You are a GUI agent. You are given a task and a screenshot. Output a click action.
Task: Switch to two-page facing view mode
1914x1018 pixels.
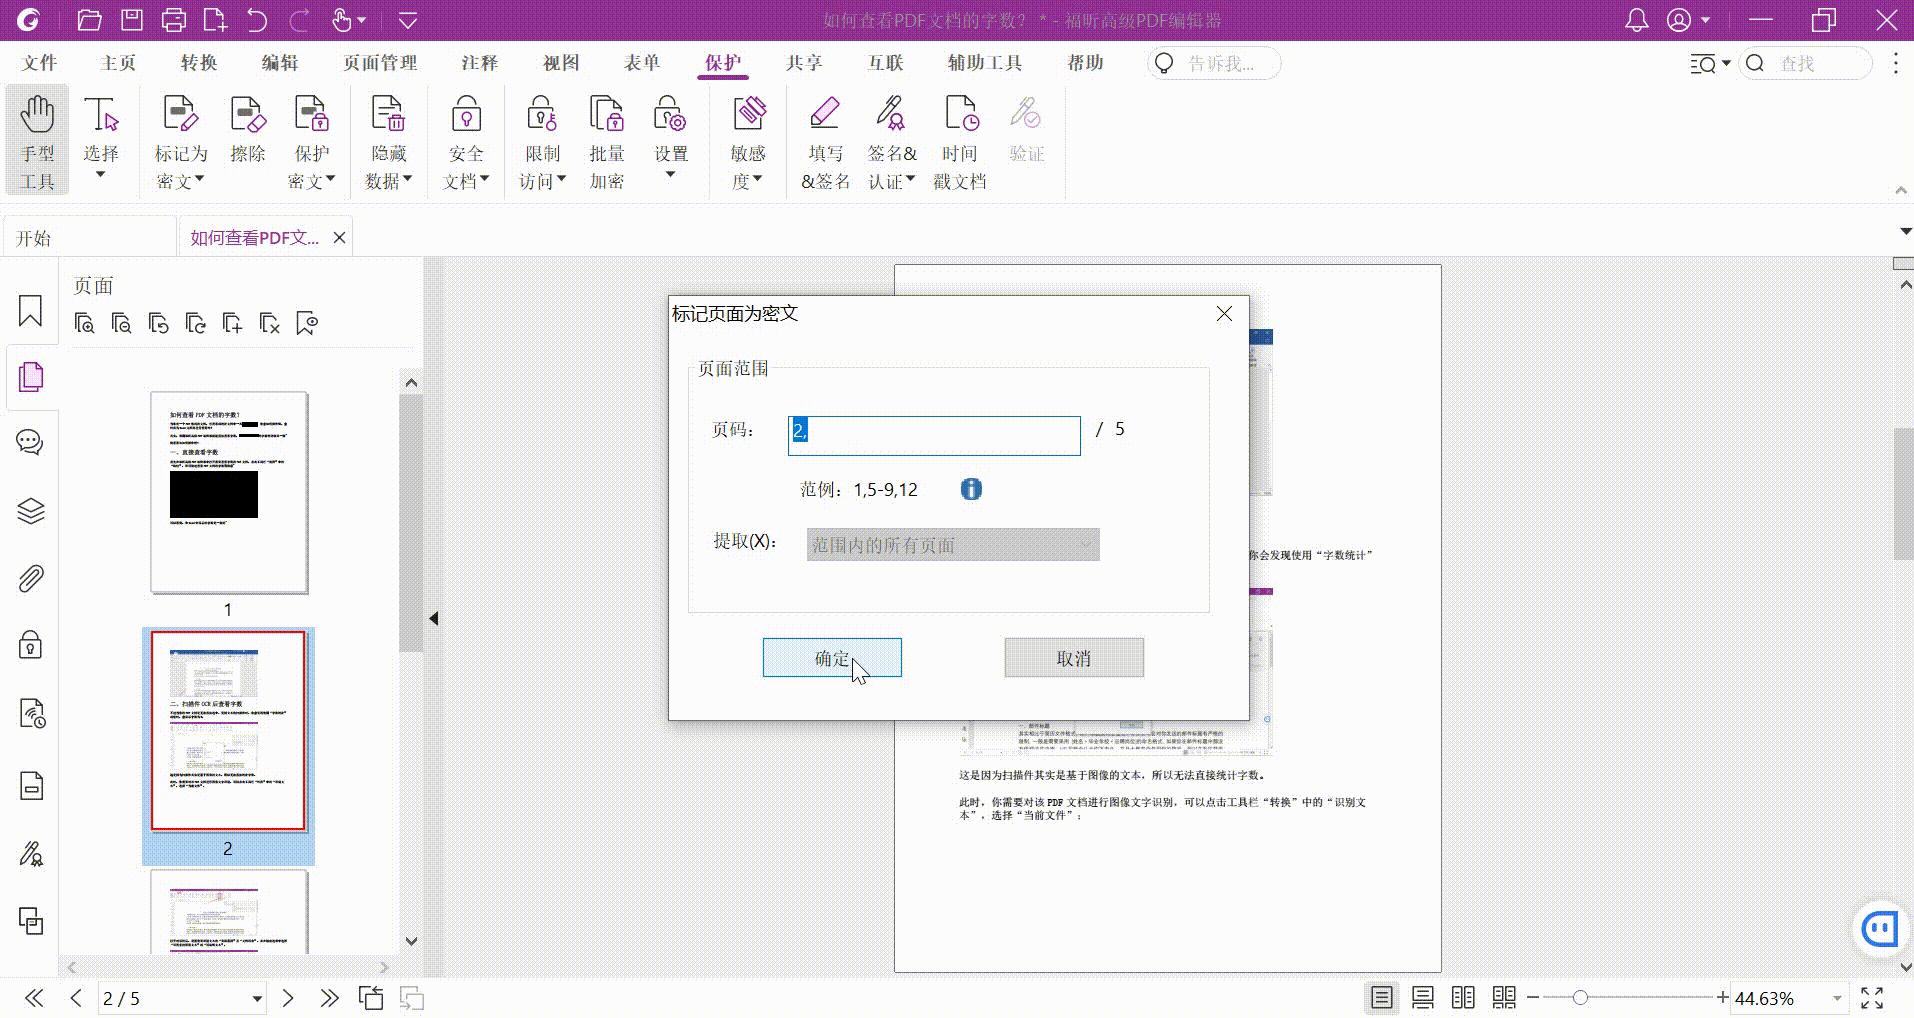(1463, 997)
